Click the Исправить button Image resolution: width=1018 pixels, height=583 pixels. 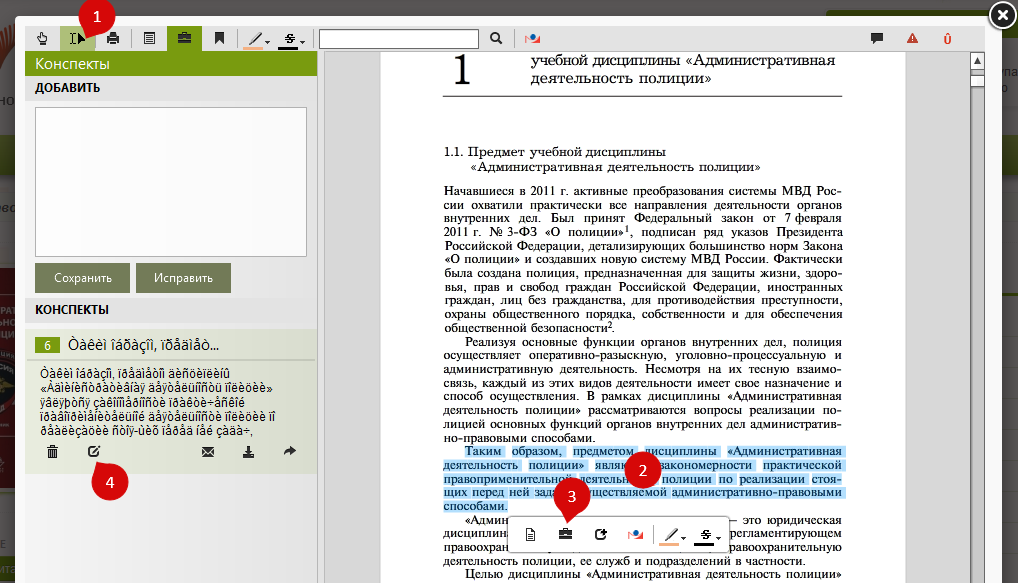pyautogui.click(x=183, y=277)
